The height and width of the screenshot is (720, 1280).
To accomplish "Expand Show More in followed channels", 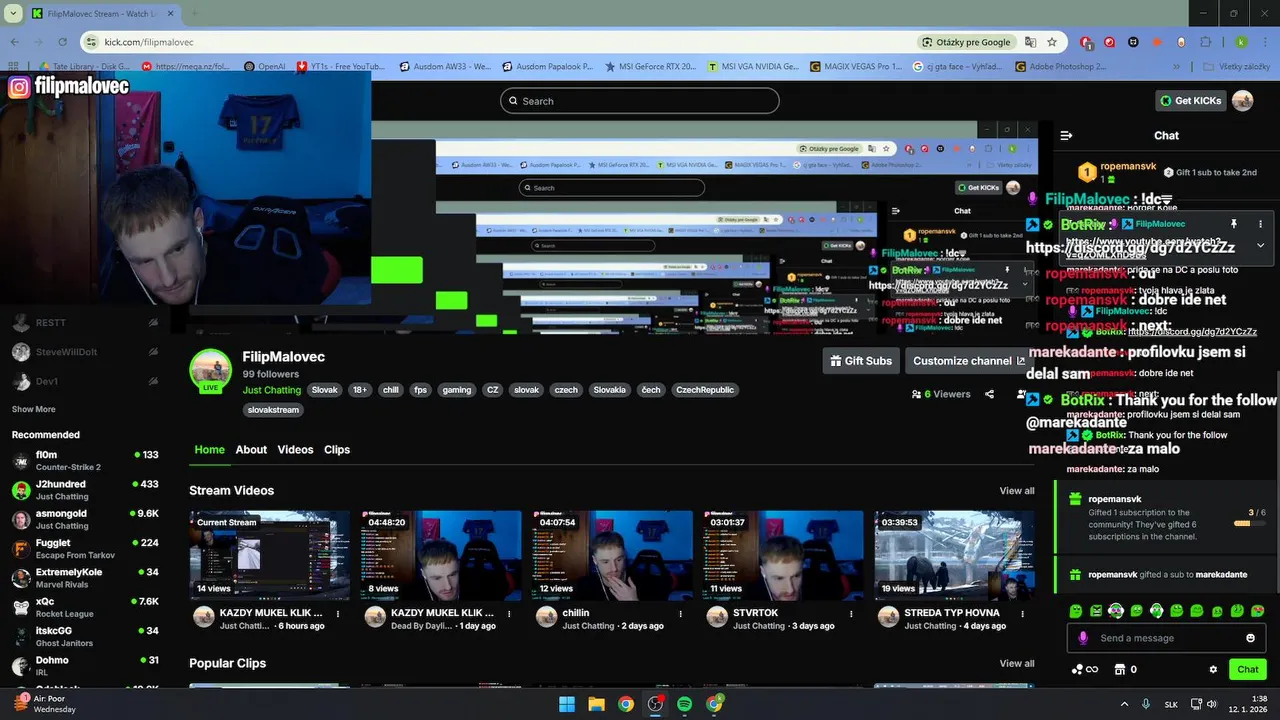I will [34, 409].
